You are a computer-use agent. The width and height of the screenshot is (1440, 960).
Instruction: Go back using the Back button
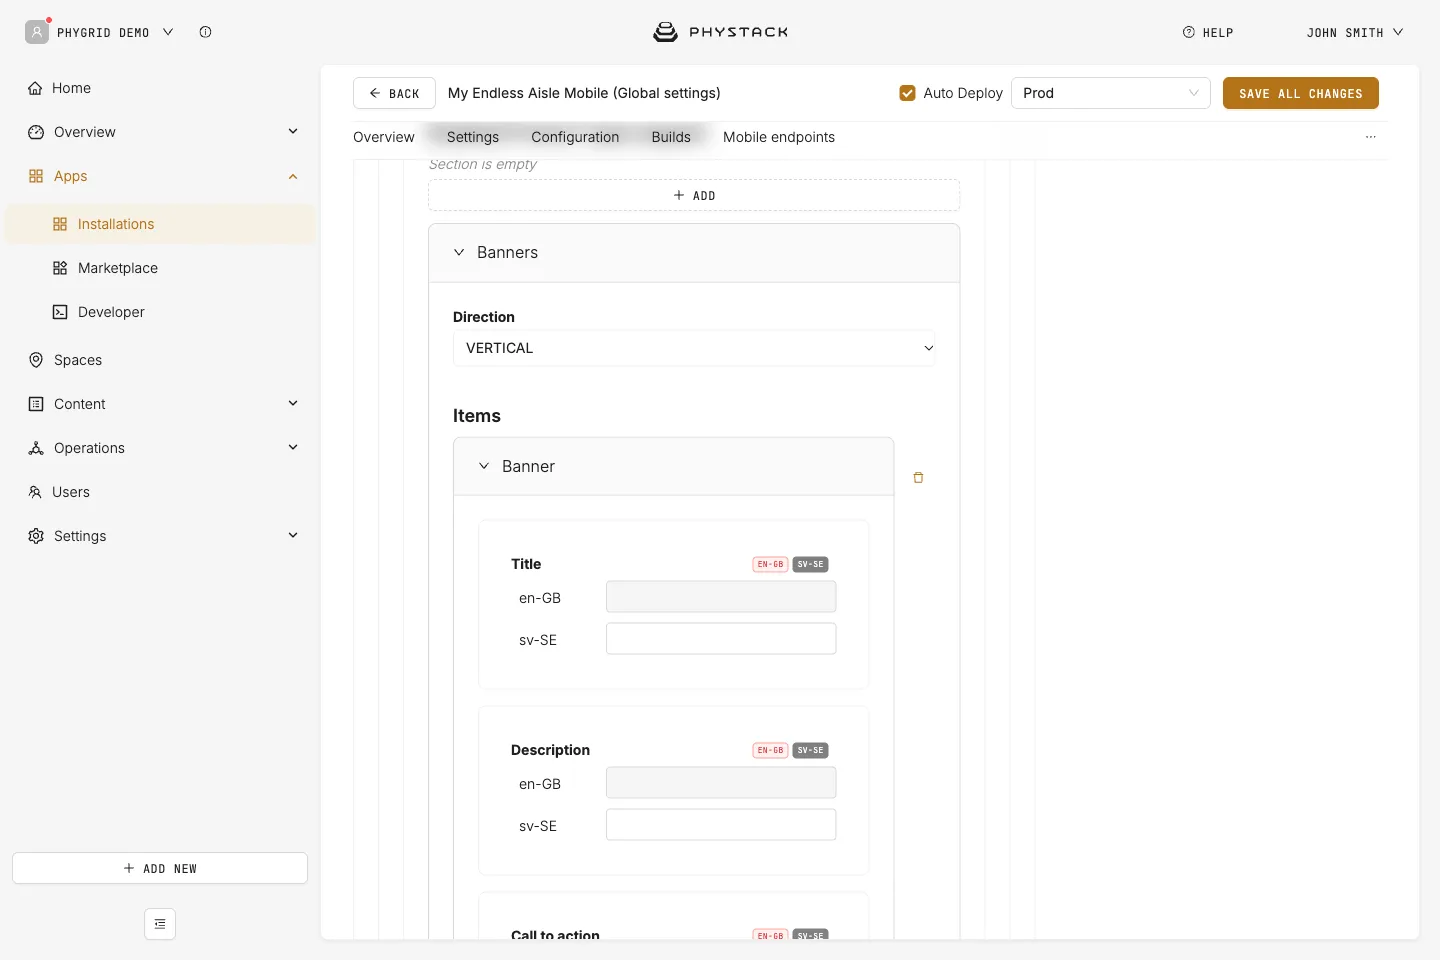394,93
